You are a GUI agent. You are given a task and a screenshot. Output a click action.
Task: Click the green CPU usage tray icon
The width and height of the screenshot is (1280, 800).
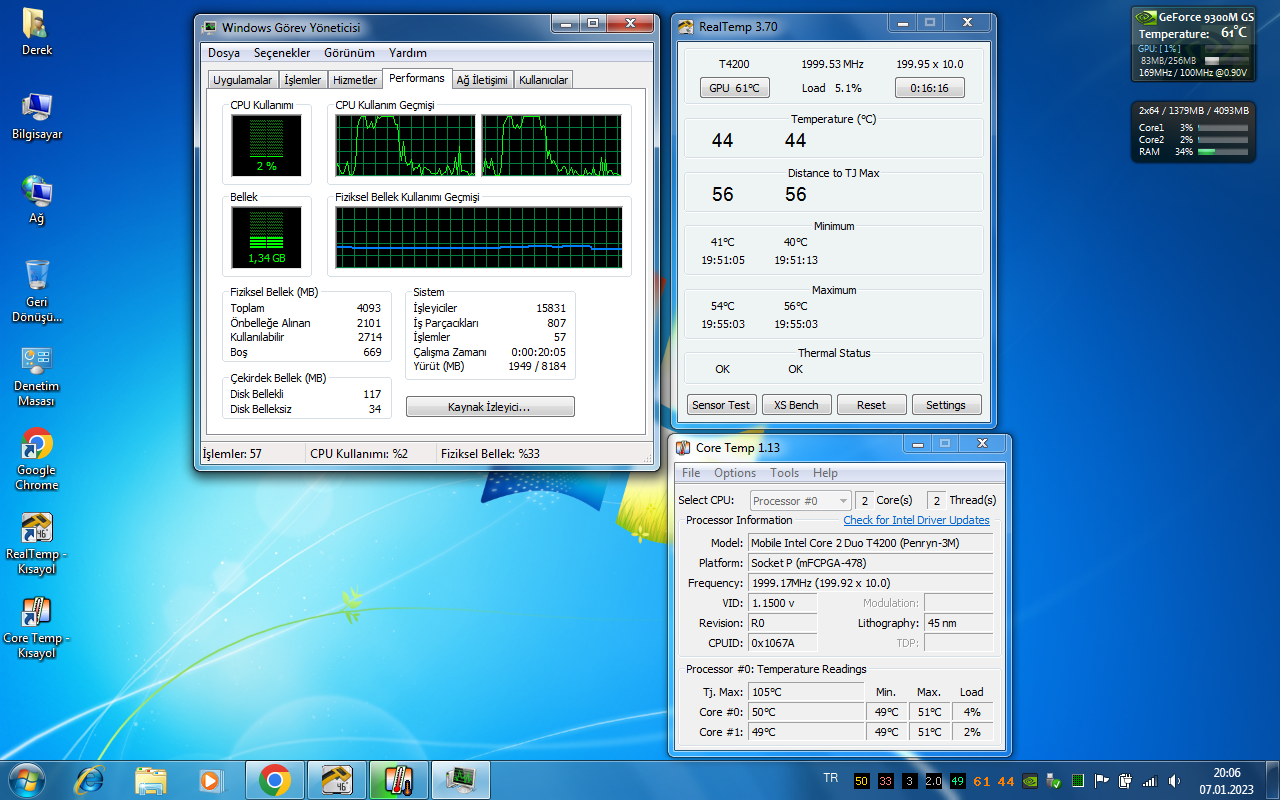point(1078,781)
